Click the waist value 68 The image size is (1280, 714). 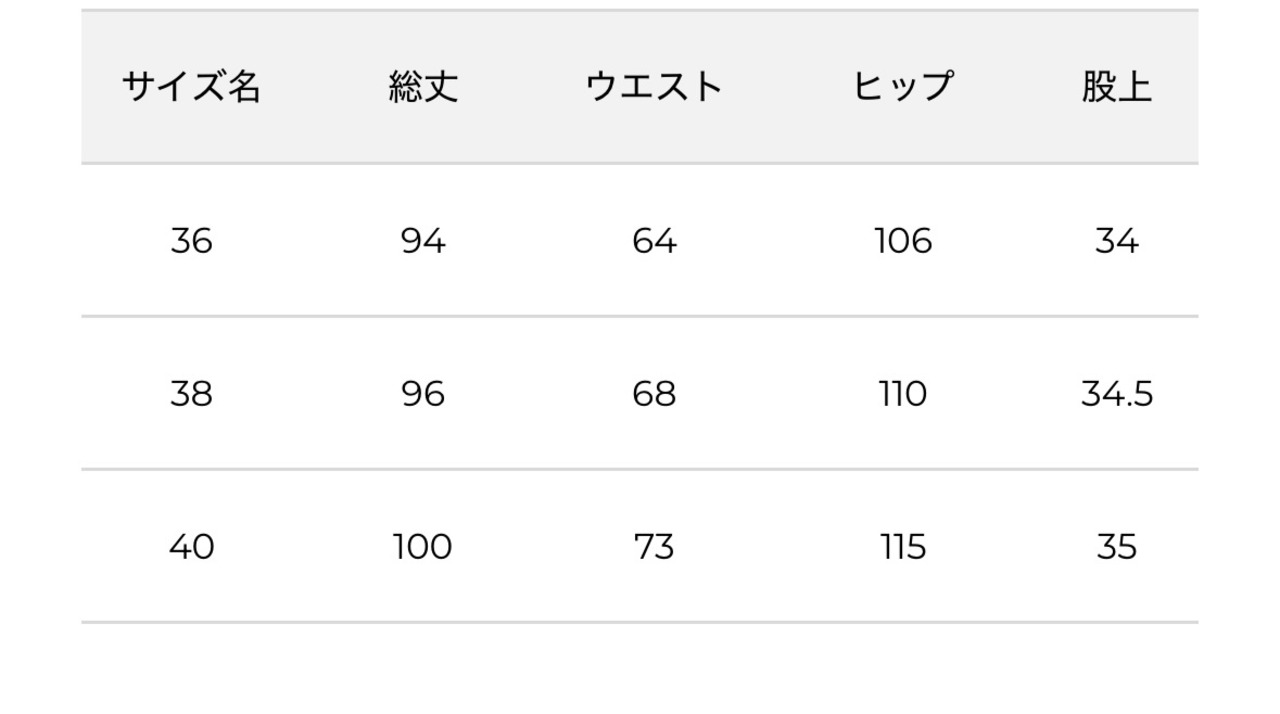(x=654, y=394)
